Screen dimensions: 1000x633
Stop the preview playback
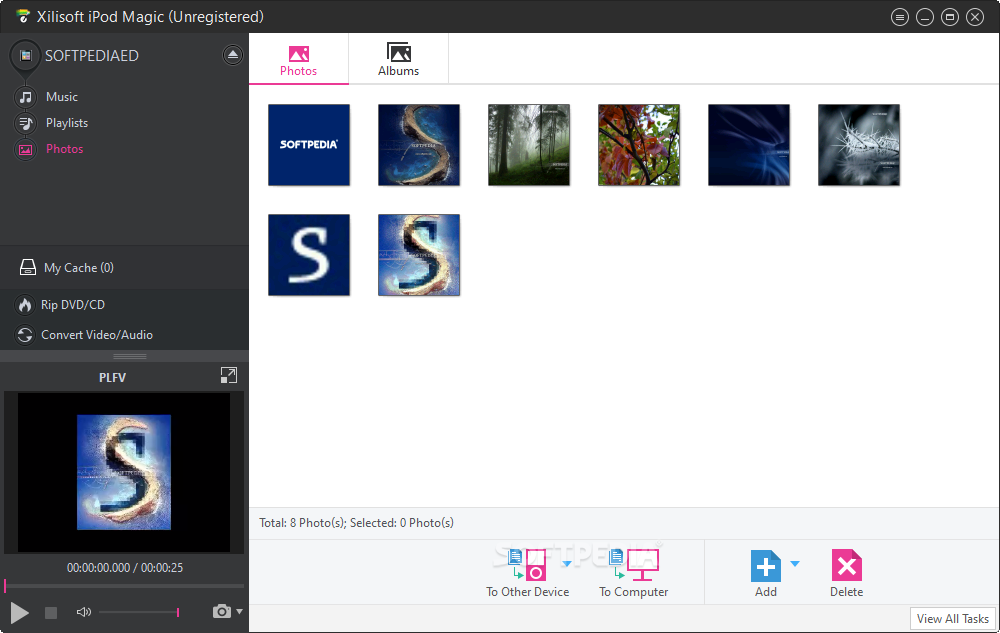tap(51, 613)
